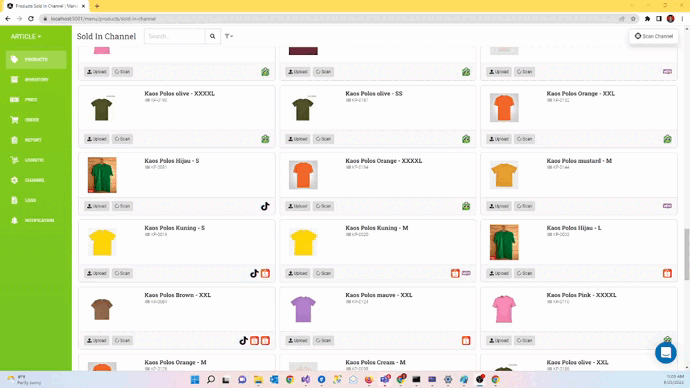The image size is (690, 388).
Task: Open Kaos Polos Orange - XXXXL title
Action: [384, 161]
